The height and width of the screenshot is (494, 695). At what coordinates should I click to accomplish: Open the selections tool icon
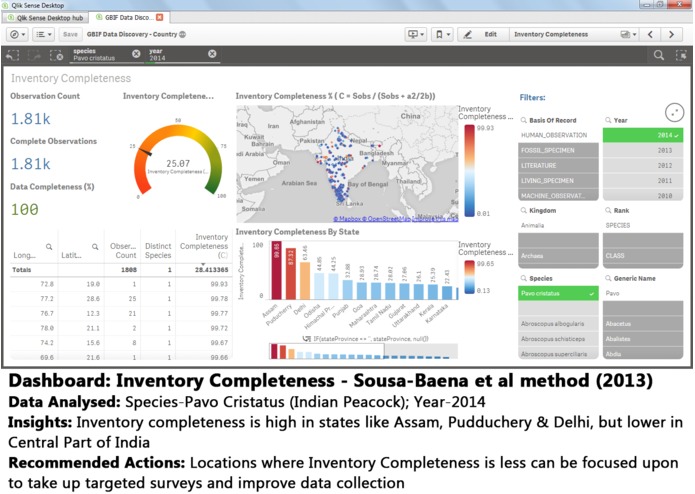pyautogui.click(x=681, y=55)
